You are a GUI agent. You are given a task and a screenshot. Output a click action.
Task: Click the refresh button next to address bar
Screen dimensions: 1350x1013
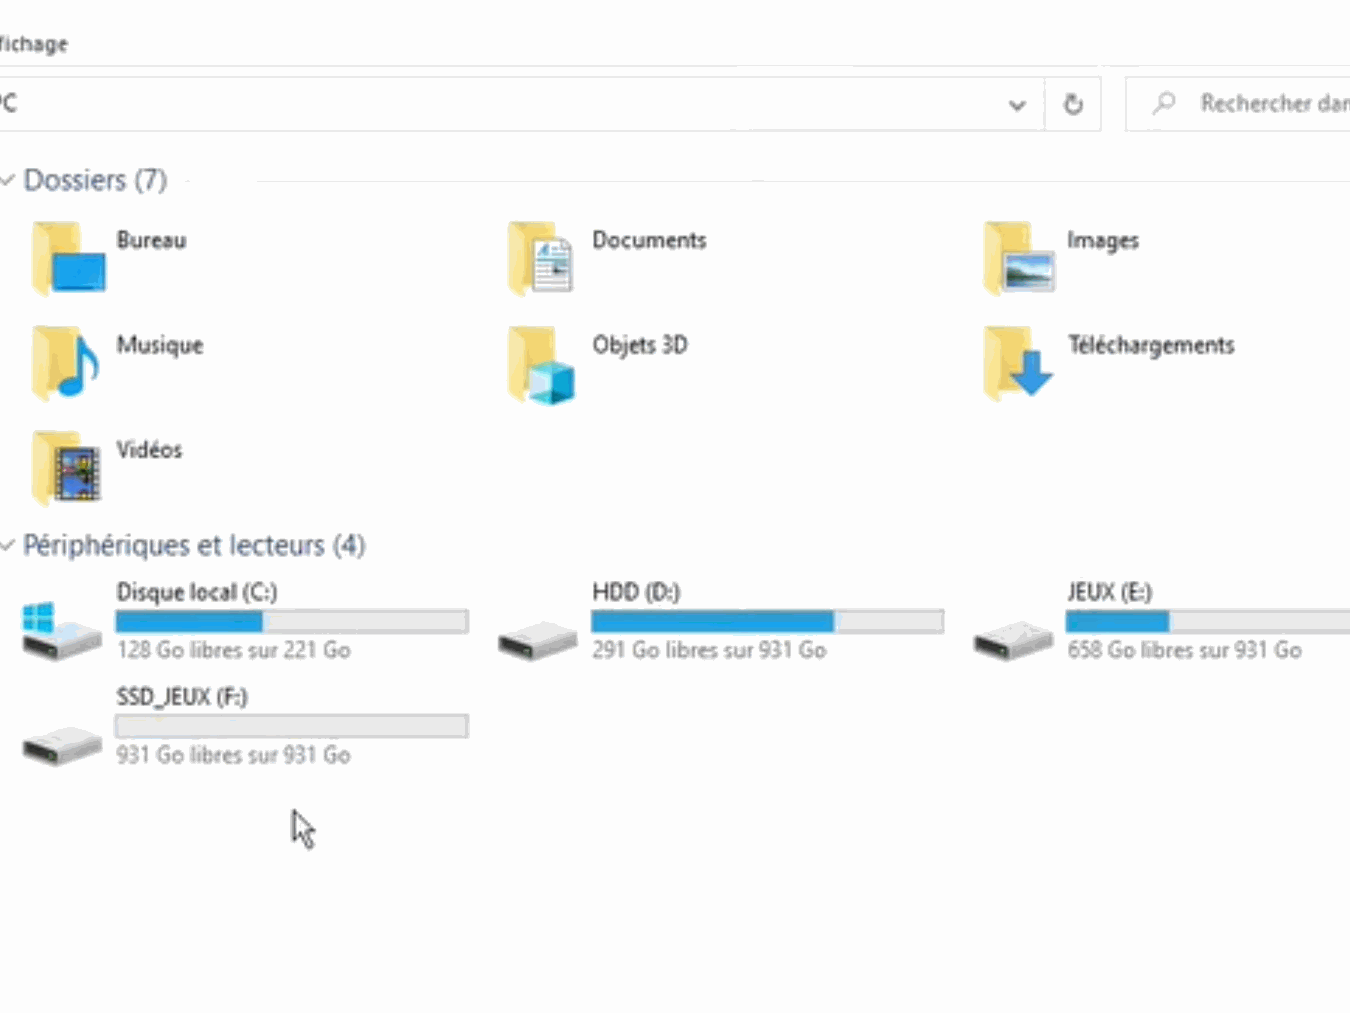pos(1073,104)
